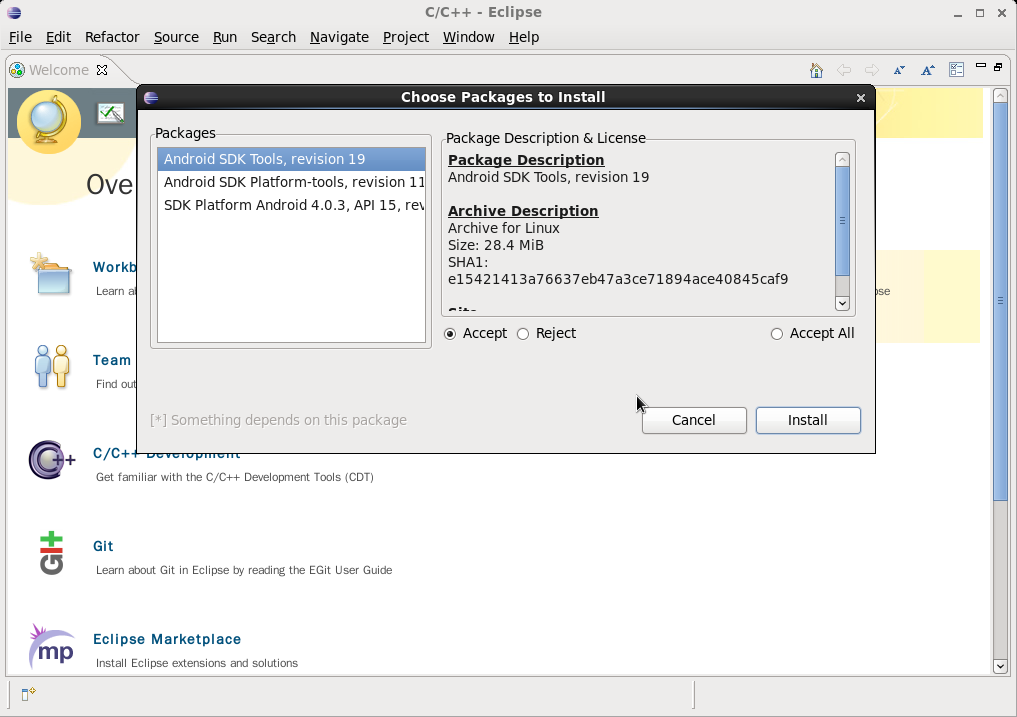Click the Workbench folder icon
The height and width of the screenshot is (717, 1017).
(x=51, y=275)
